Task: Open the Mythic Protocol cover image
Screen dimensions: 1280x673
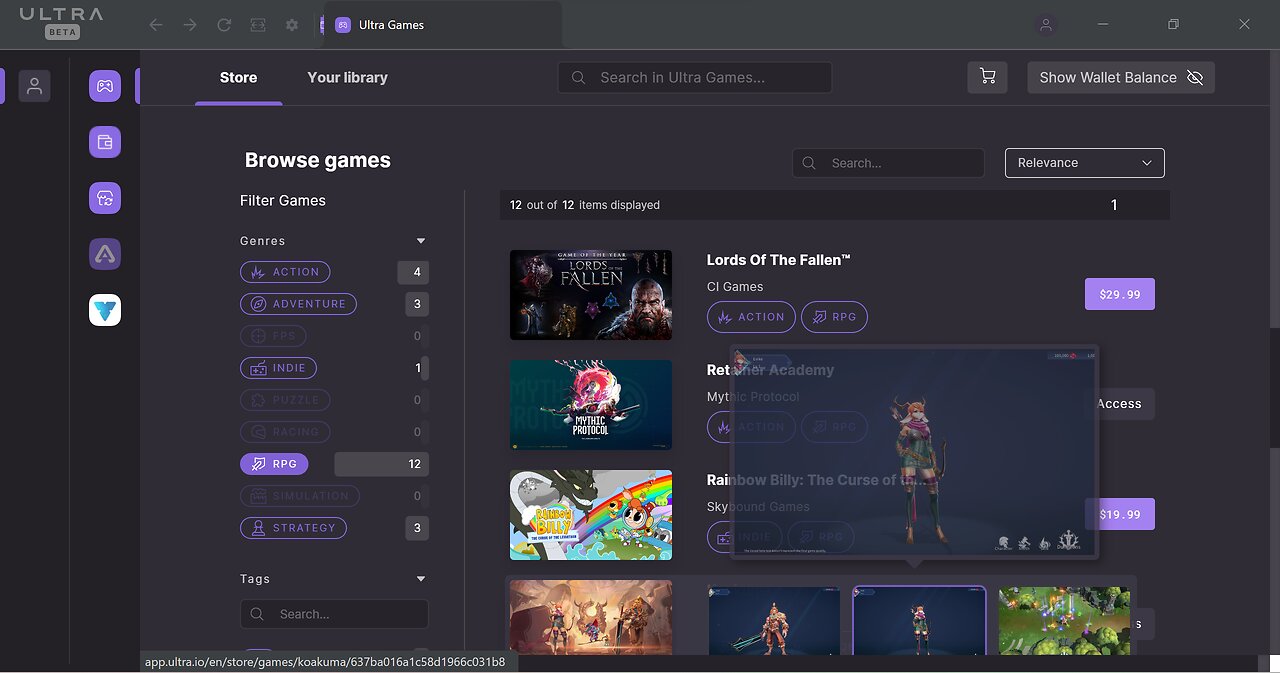Action: (591, 405)
